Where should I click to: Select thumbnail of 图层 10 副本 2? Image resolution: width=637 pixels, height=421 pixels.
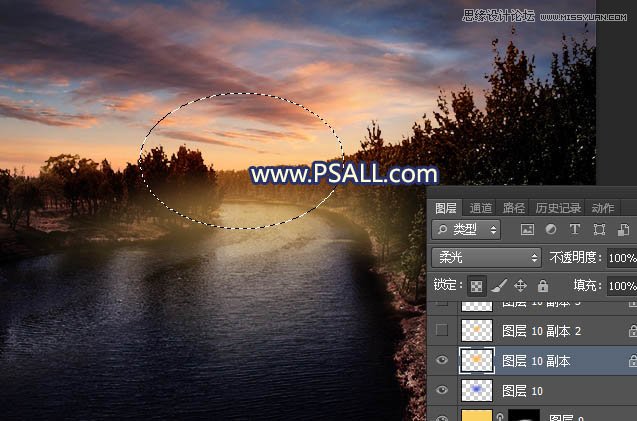pyautogui.click(x=477, y=330)
